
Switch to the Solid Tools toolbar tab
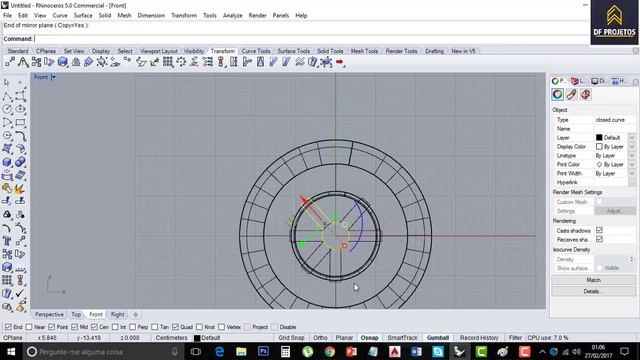(x=330, y=51)
